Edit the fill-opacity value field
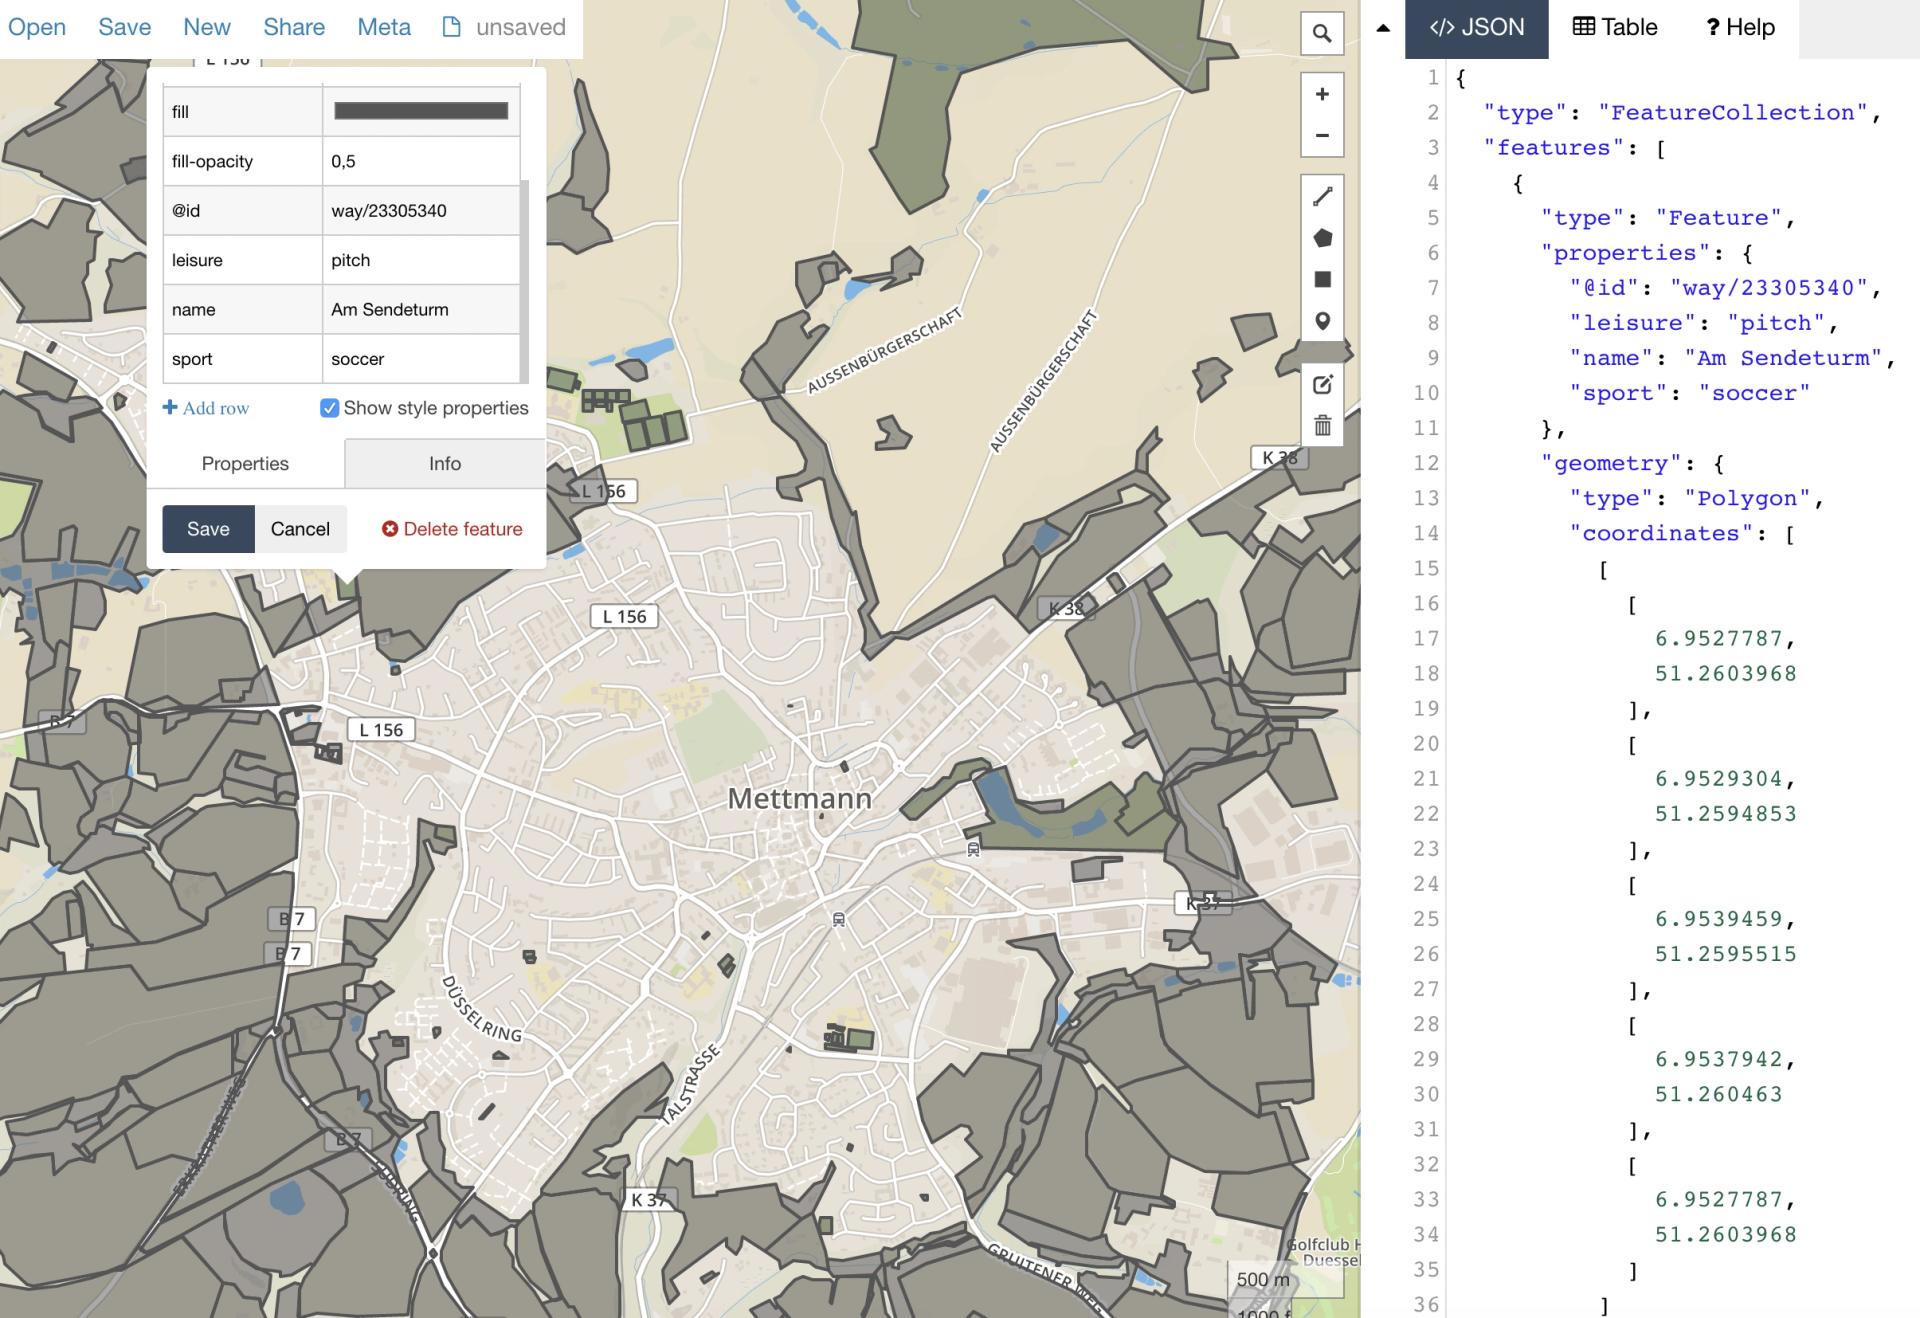1920x1318 pixels. (420, 161)
